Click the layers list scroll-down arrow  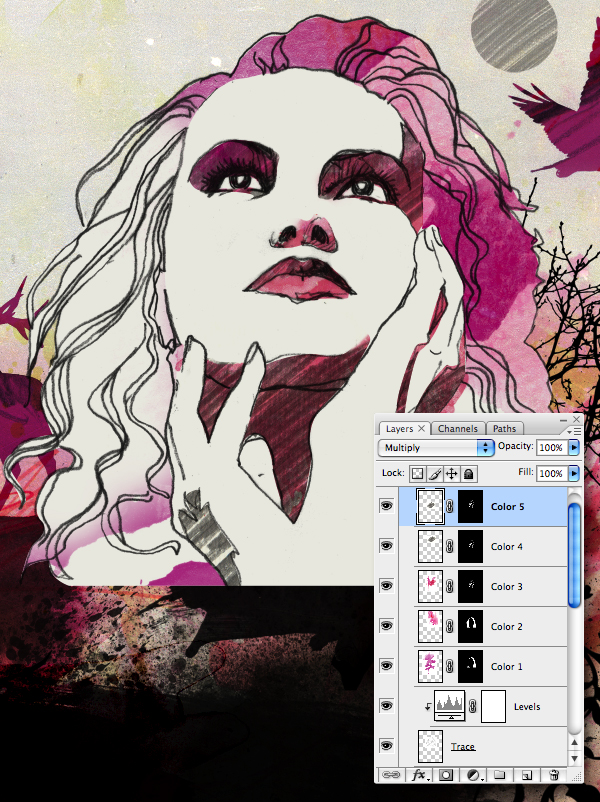point(575,758)
